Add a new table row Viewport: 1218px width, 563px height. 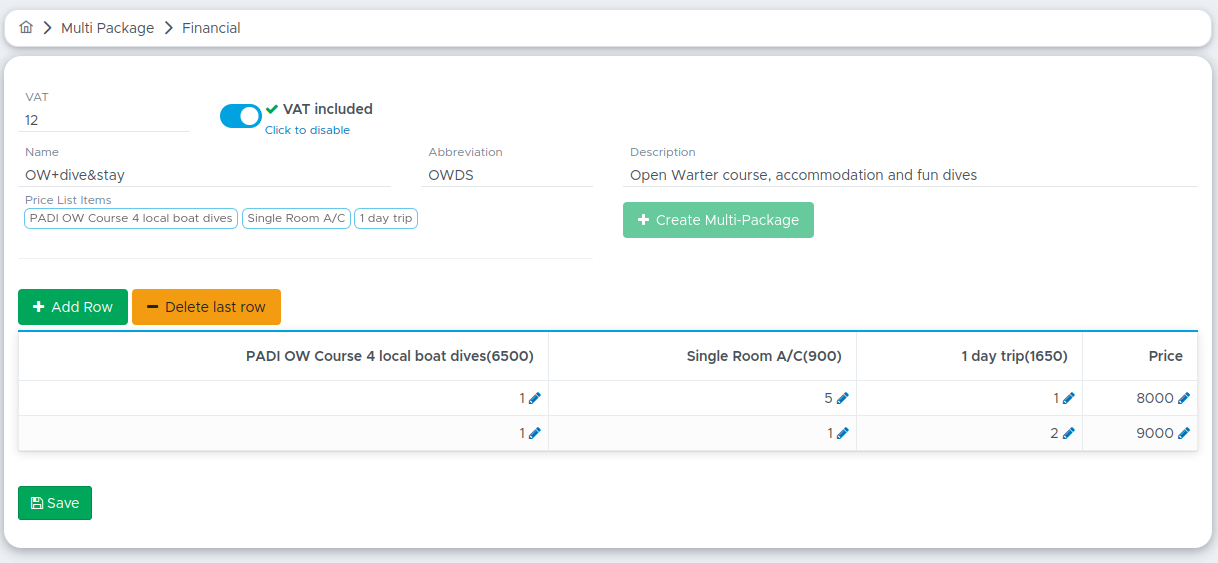(73, 307)
